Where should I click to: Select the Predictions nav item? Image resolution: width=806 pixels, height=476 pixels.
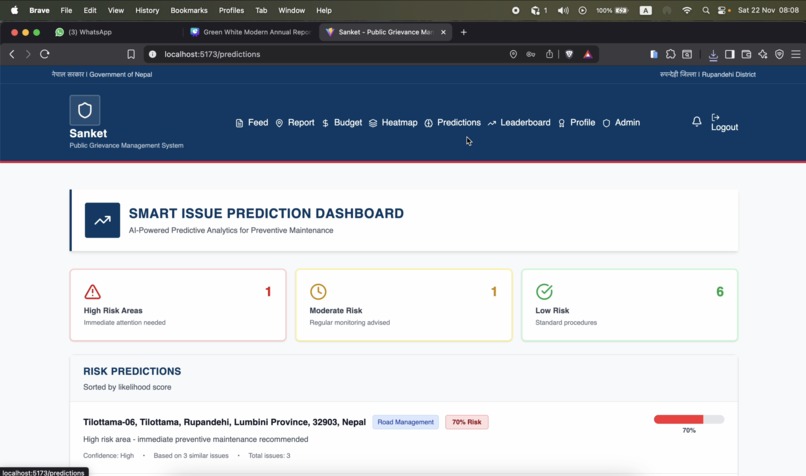[x=453, y=123]
